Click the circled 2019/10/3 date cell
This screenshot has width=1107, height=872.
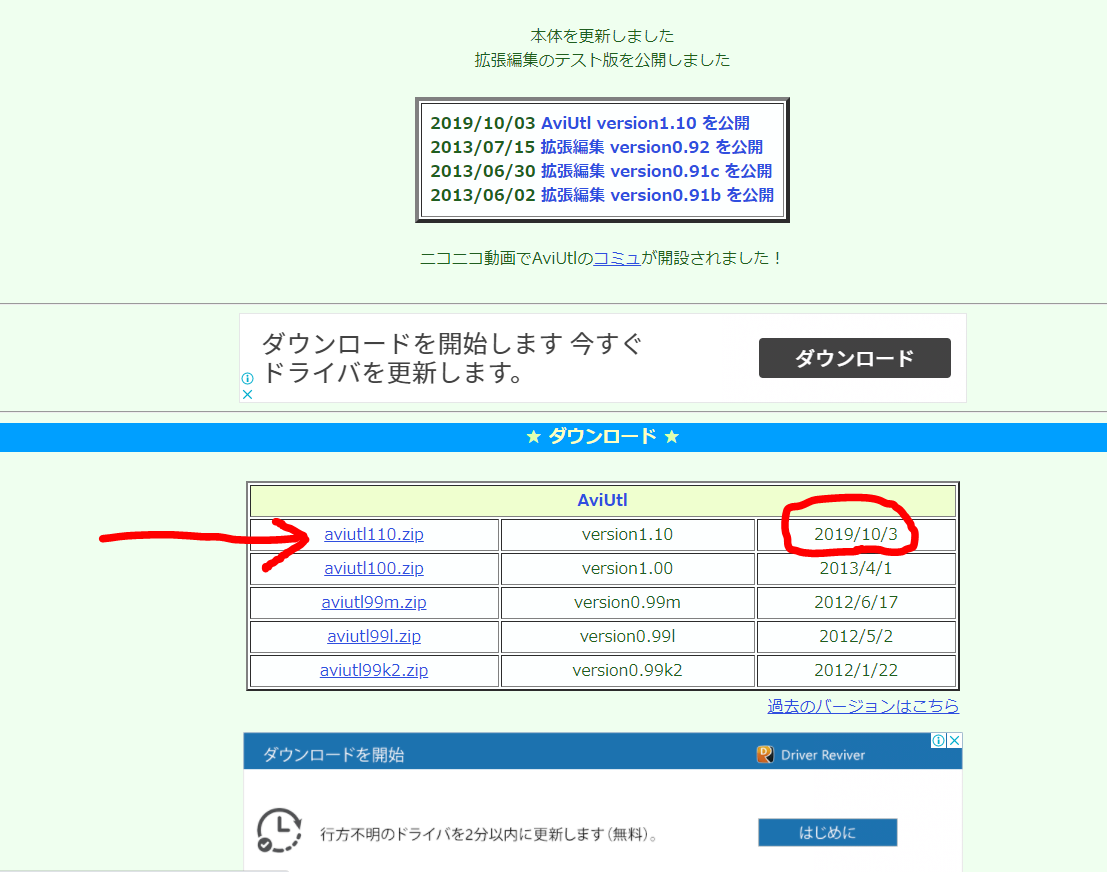pyautogui.click(x=856, y=535)
